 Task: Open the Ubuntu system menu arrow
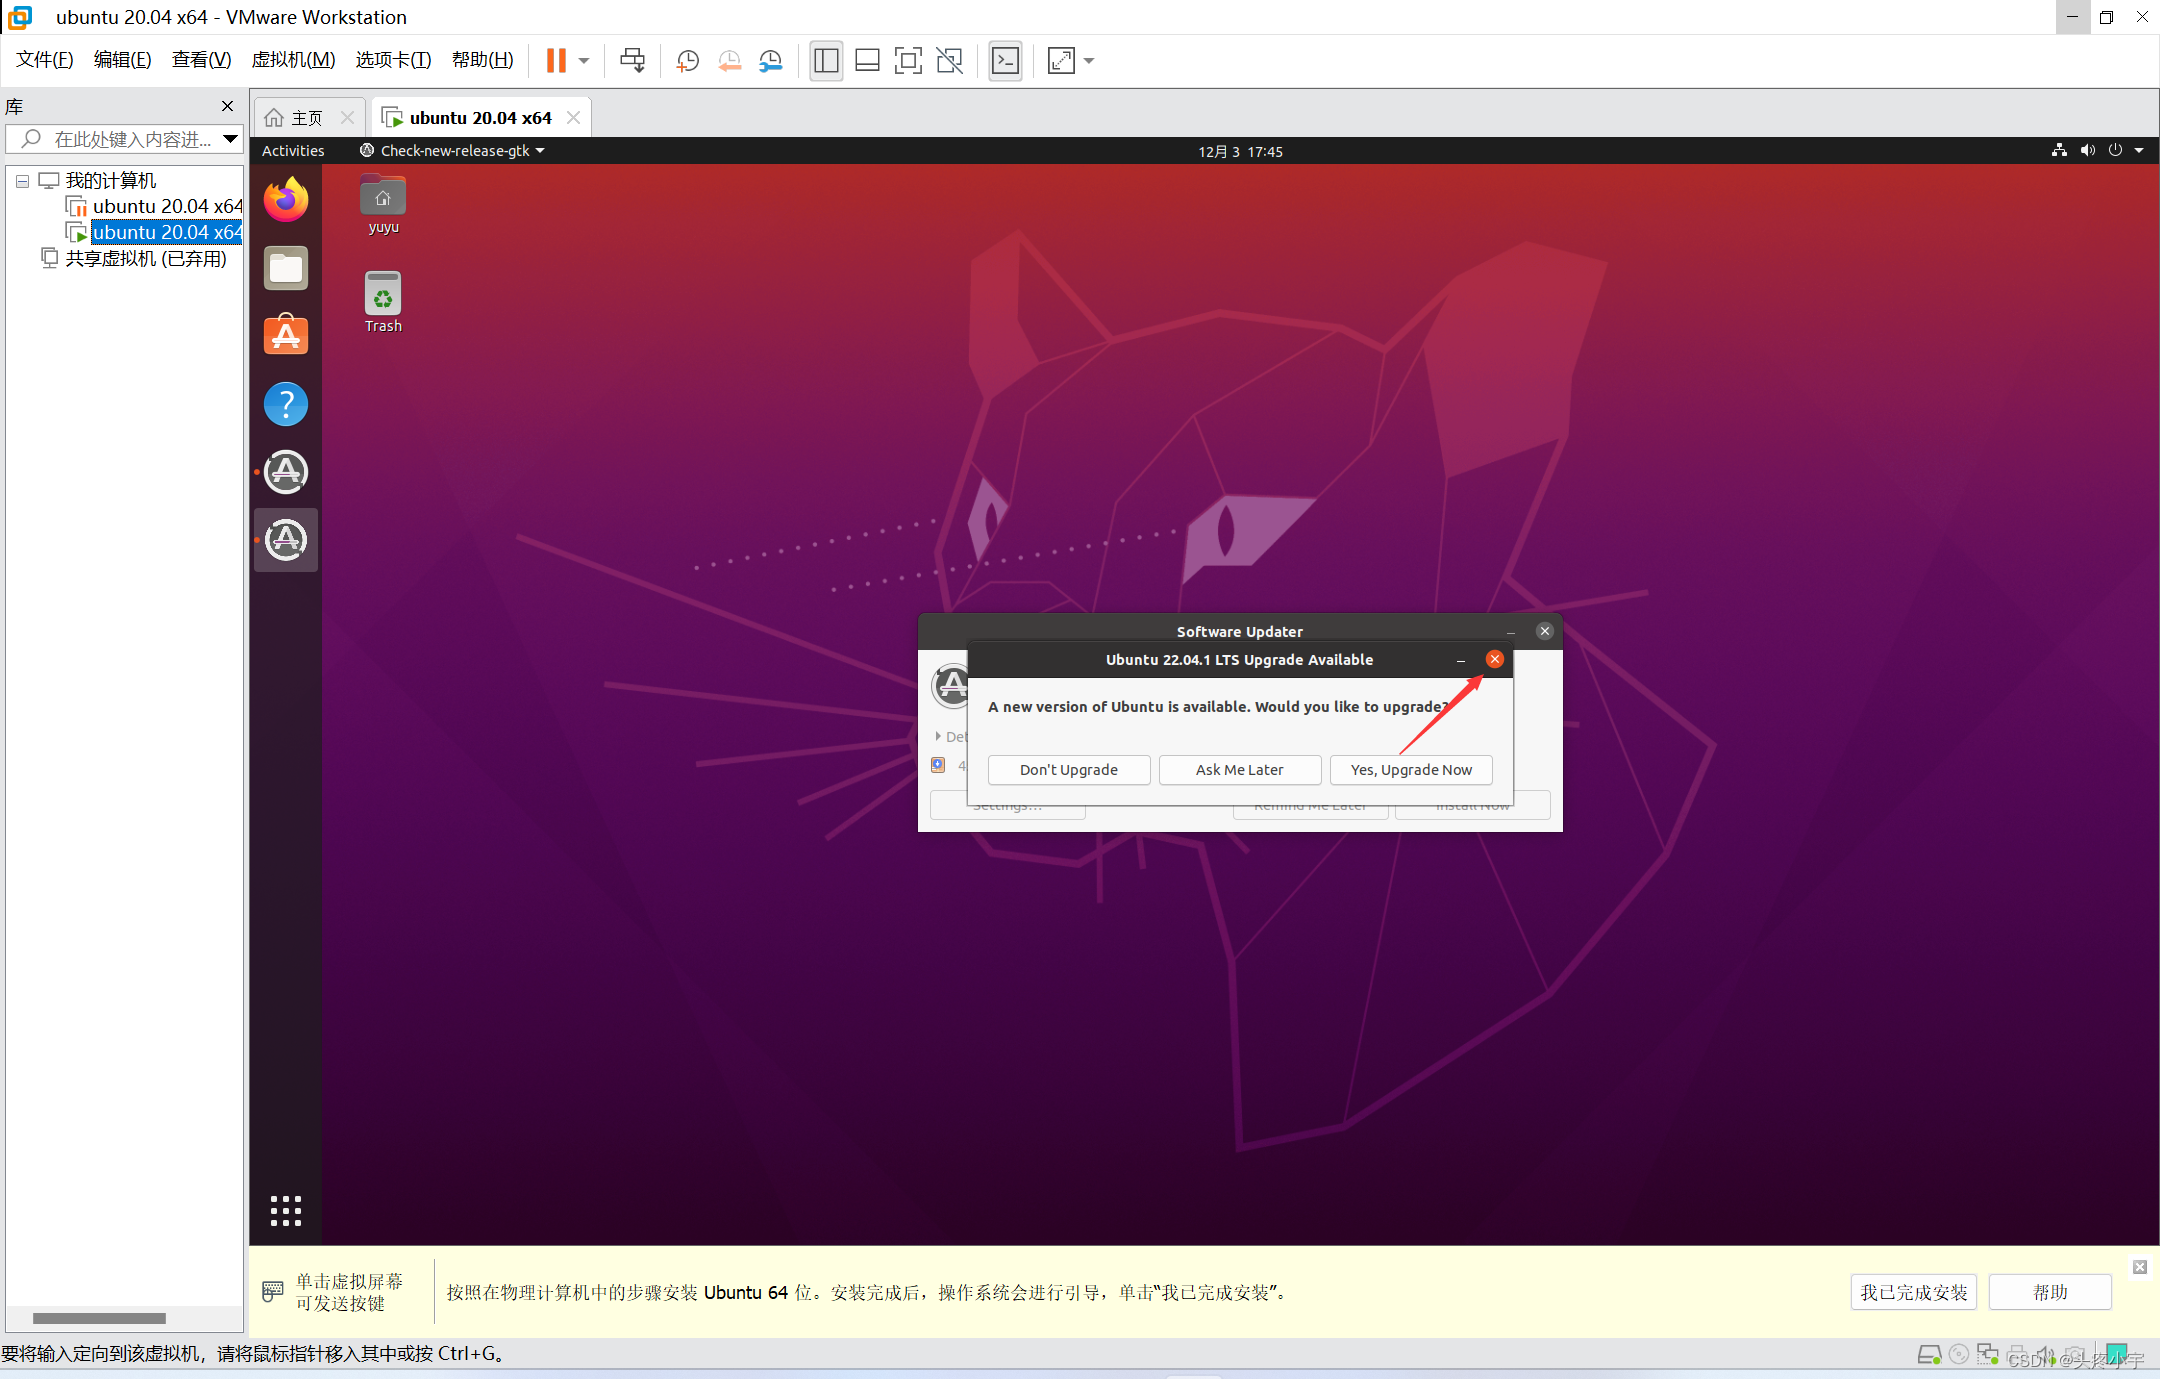point(2140,150)
